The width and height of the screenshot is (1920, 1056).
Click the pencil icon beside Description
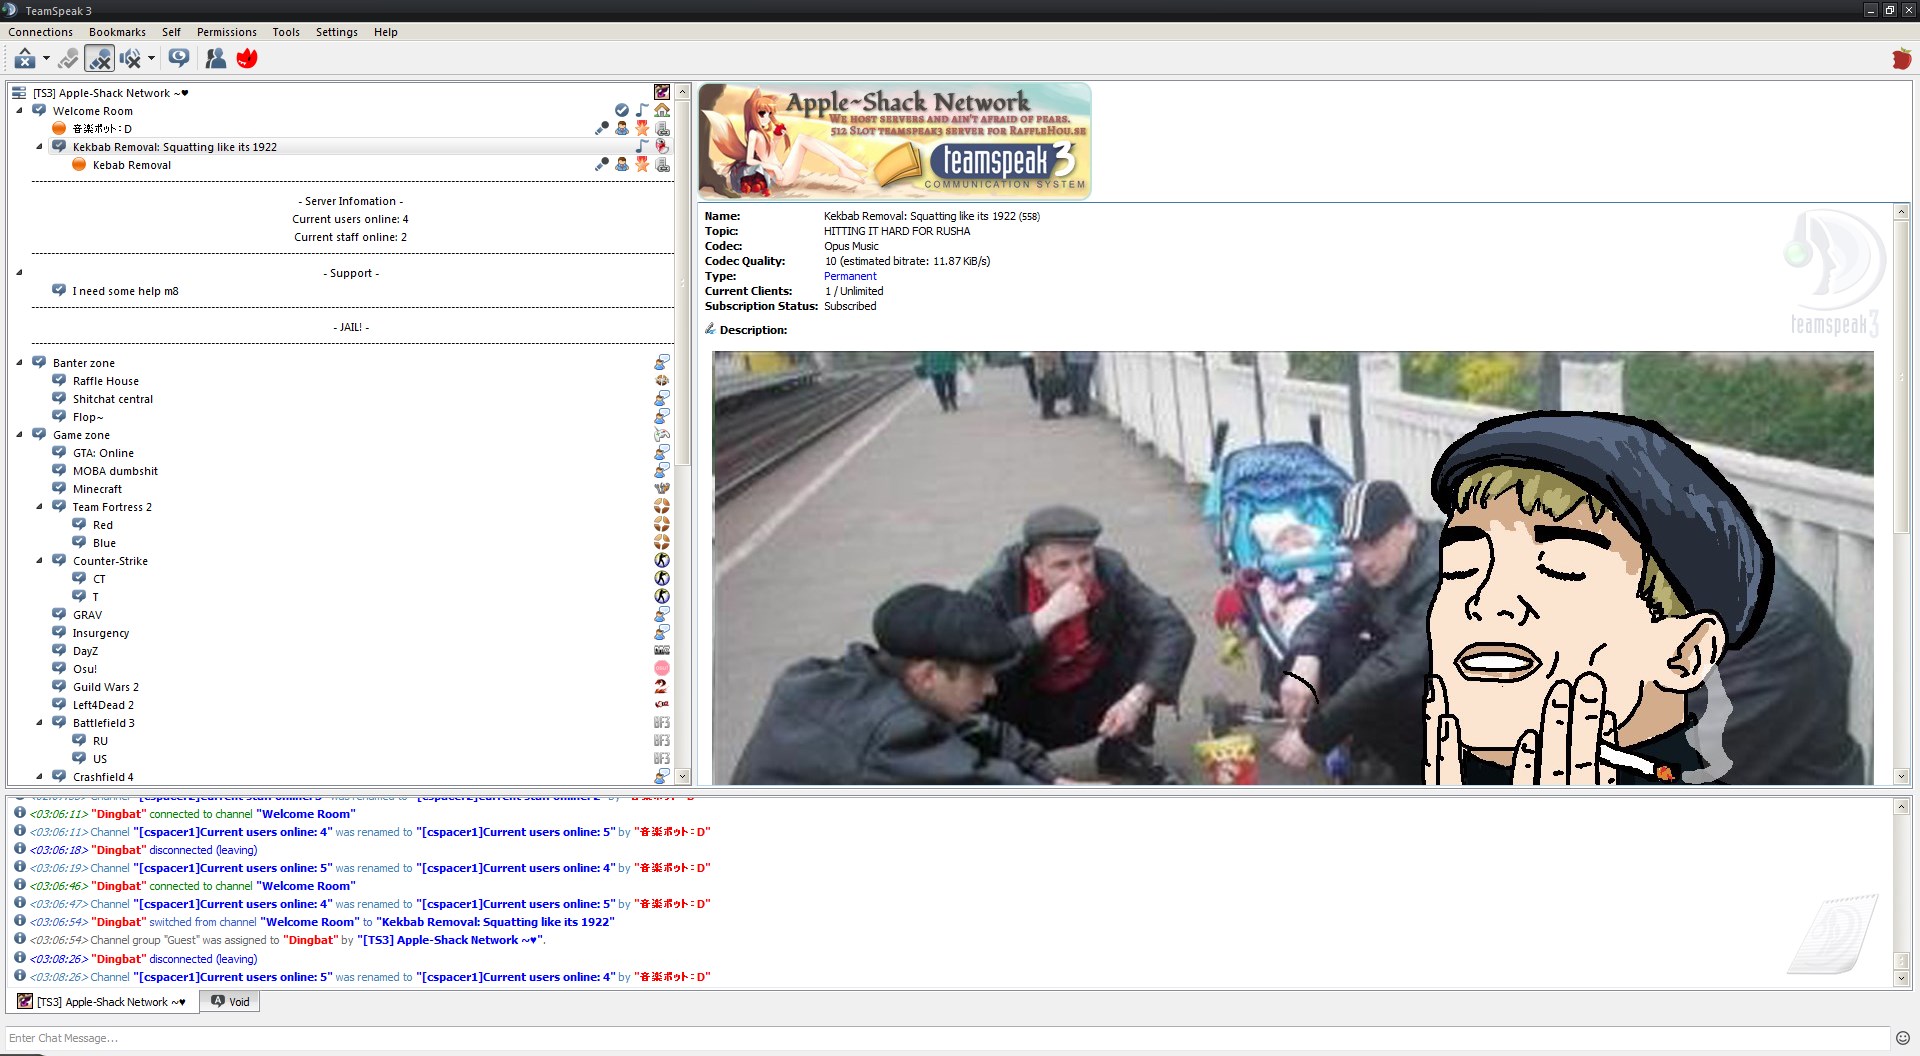710,329
